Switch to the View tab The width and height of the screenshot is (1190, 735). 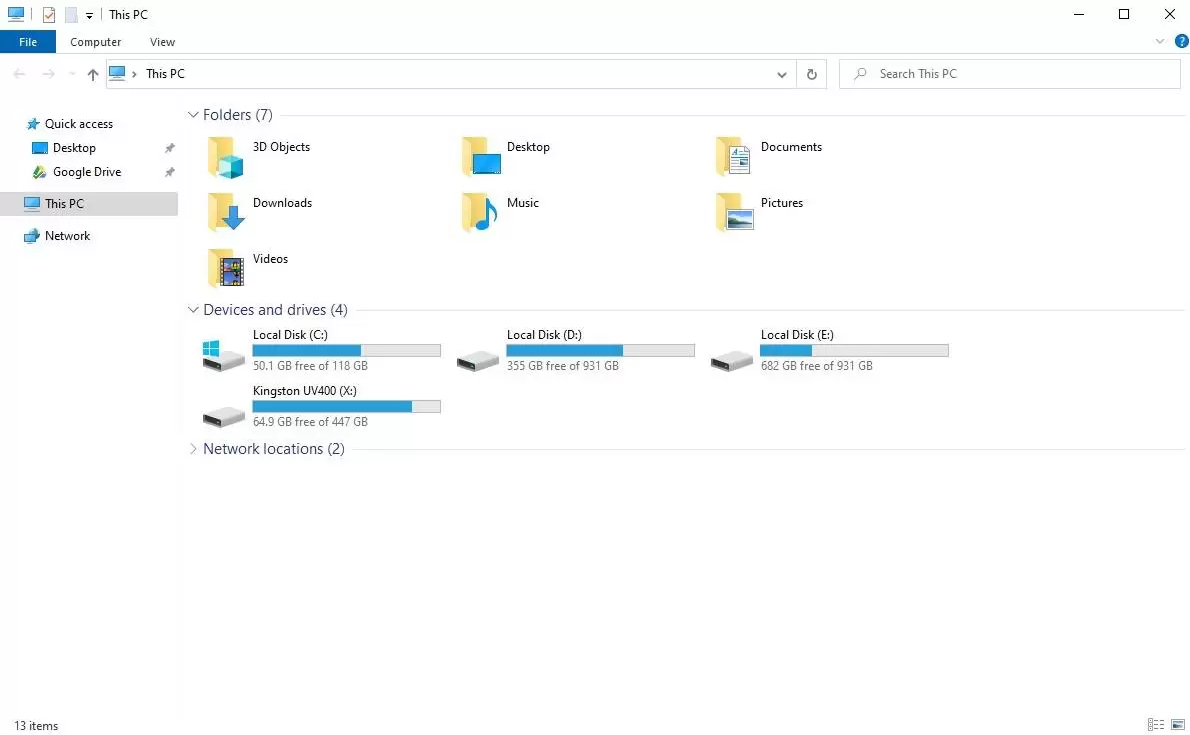click(x=162, y=41)
